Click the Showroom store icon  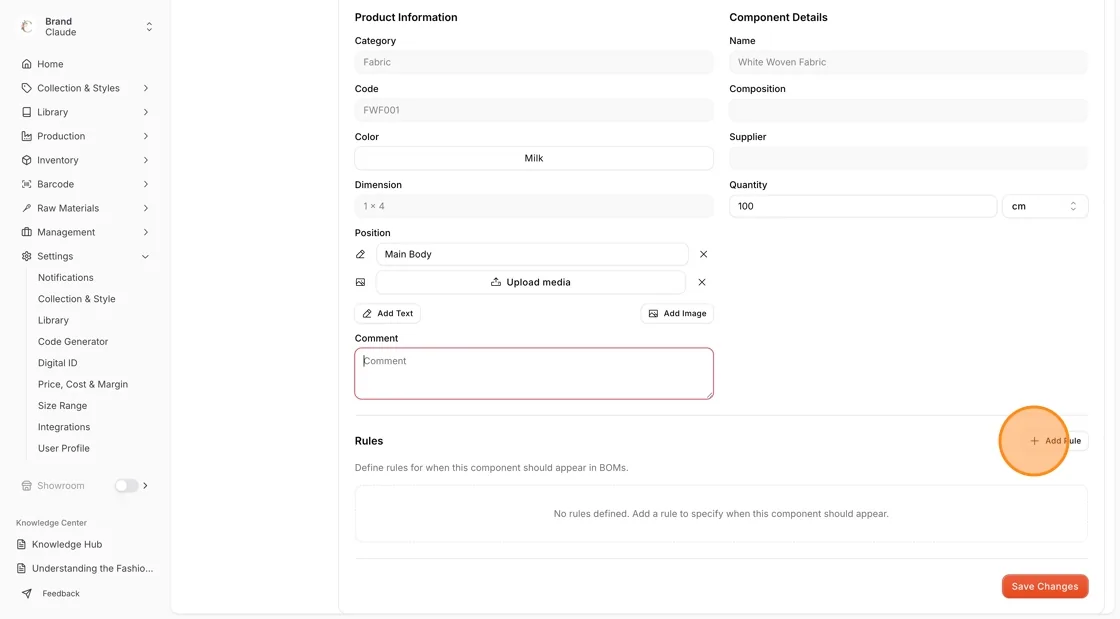pyautogui.click(x=26, y=485)
